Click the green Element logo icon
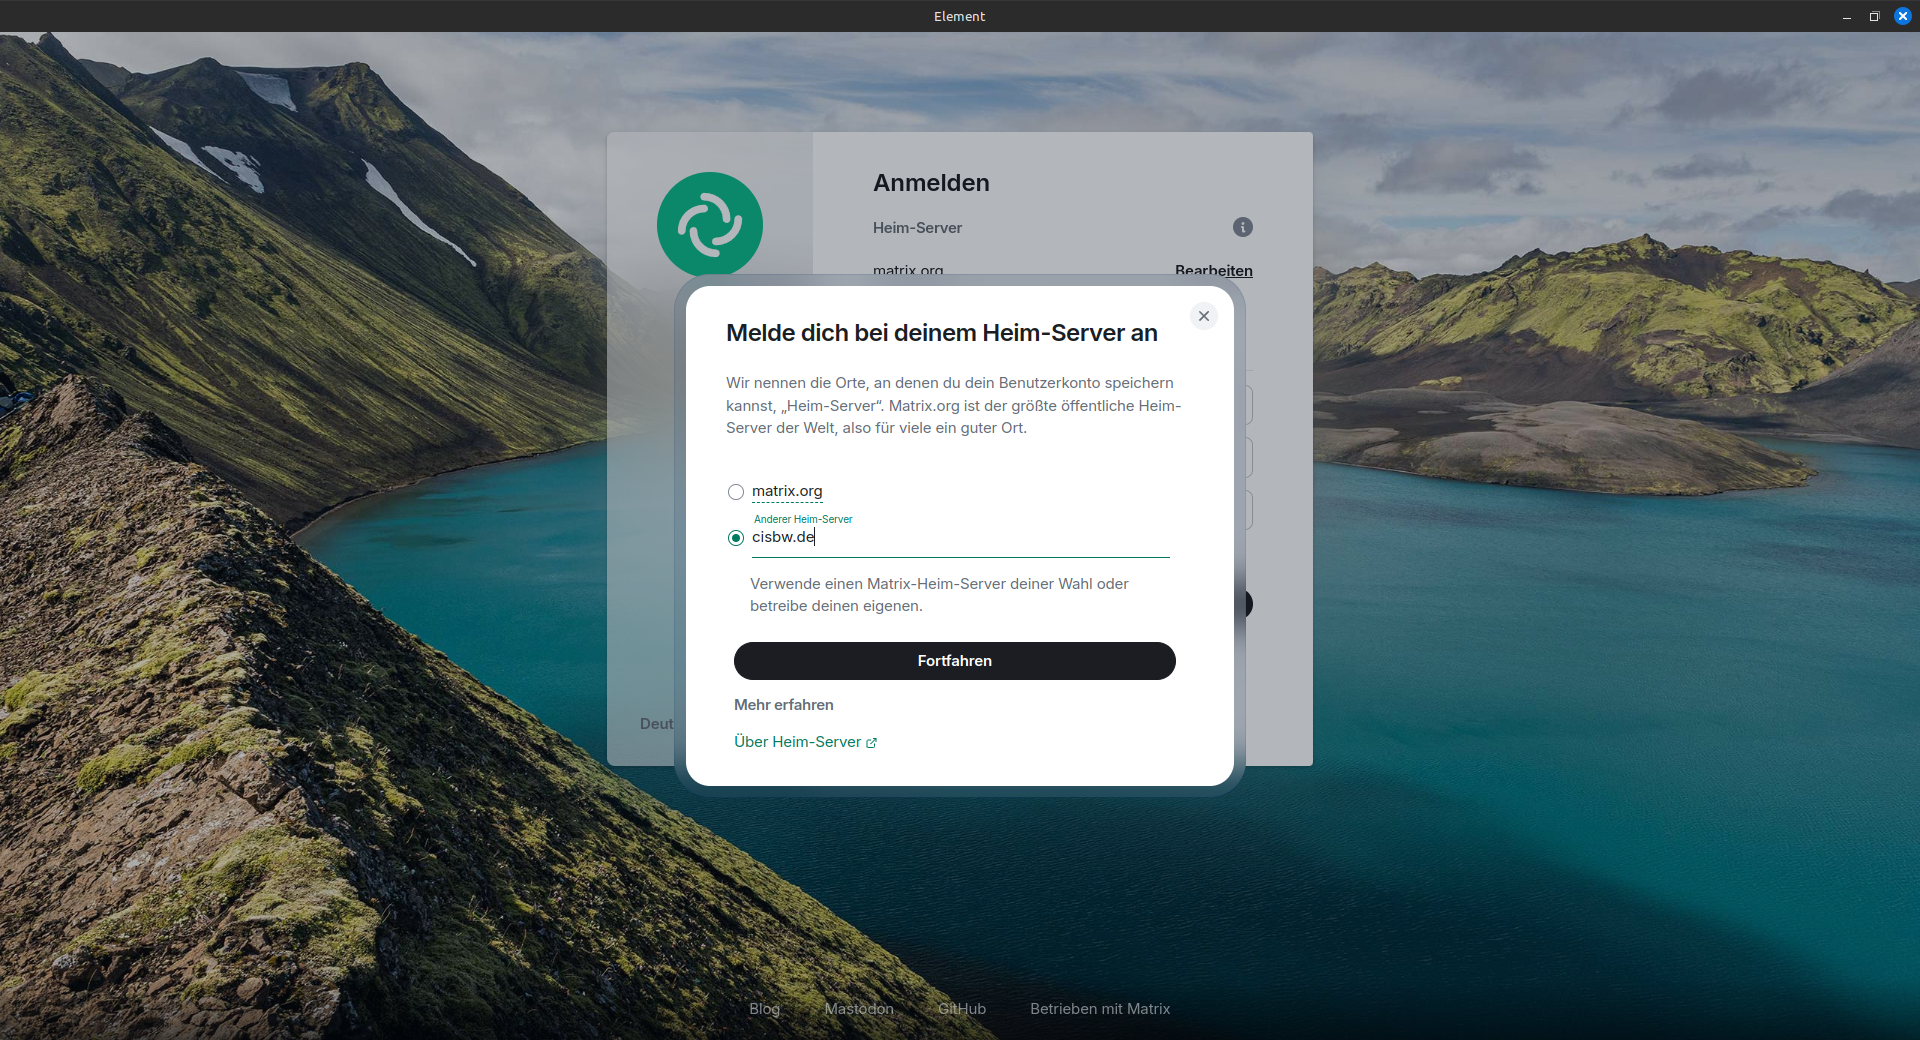This screenshot has width=1920, height=1040. tap(709, 224)
